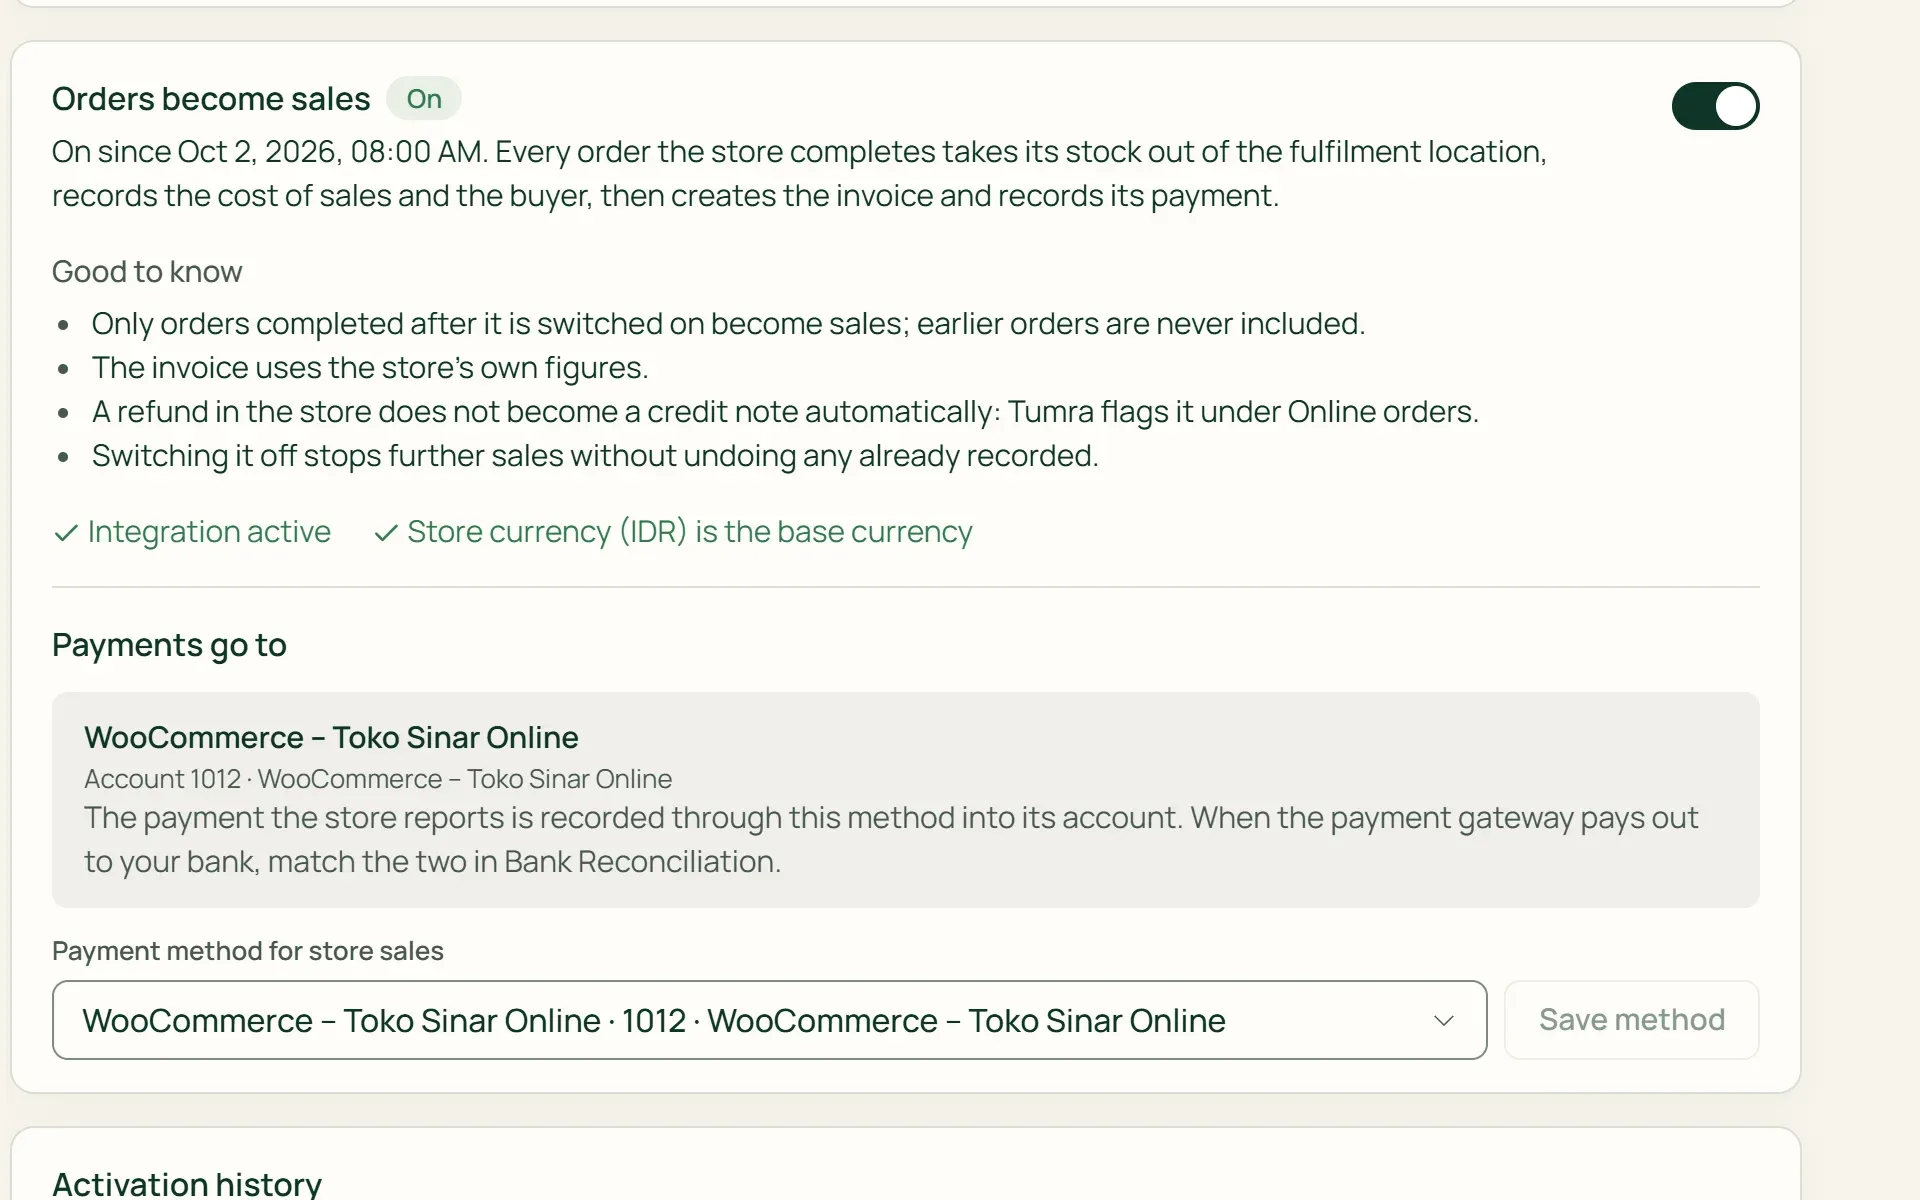Click the Save method button
The width and height of the screenshot is (1920, 1200).
pos(1631,1020)
